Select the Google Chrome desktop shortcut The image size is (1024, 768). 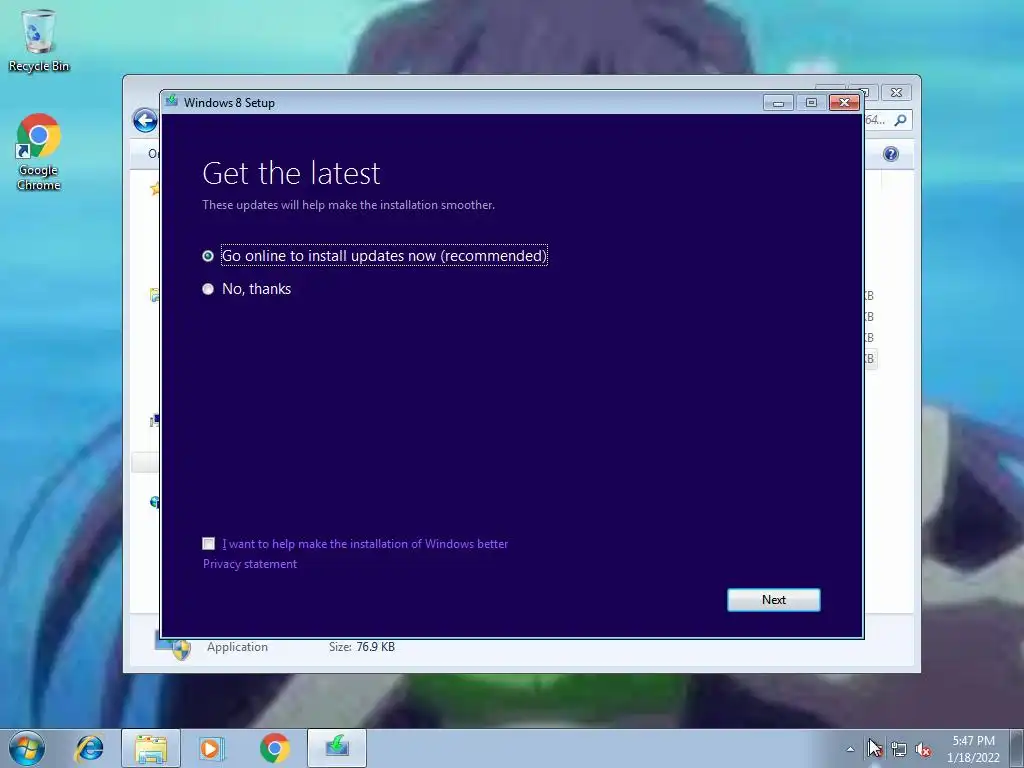39,152
